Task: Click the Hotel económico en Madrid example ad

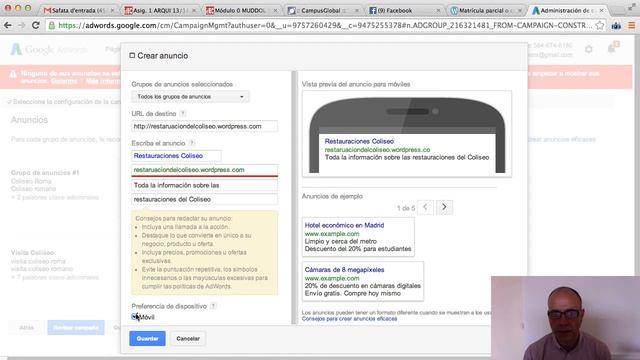Action: (x=358, y=237)
